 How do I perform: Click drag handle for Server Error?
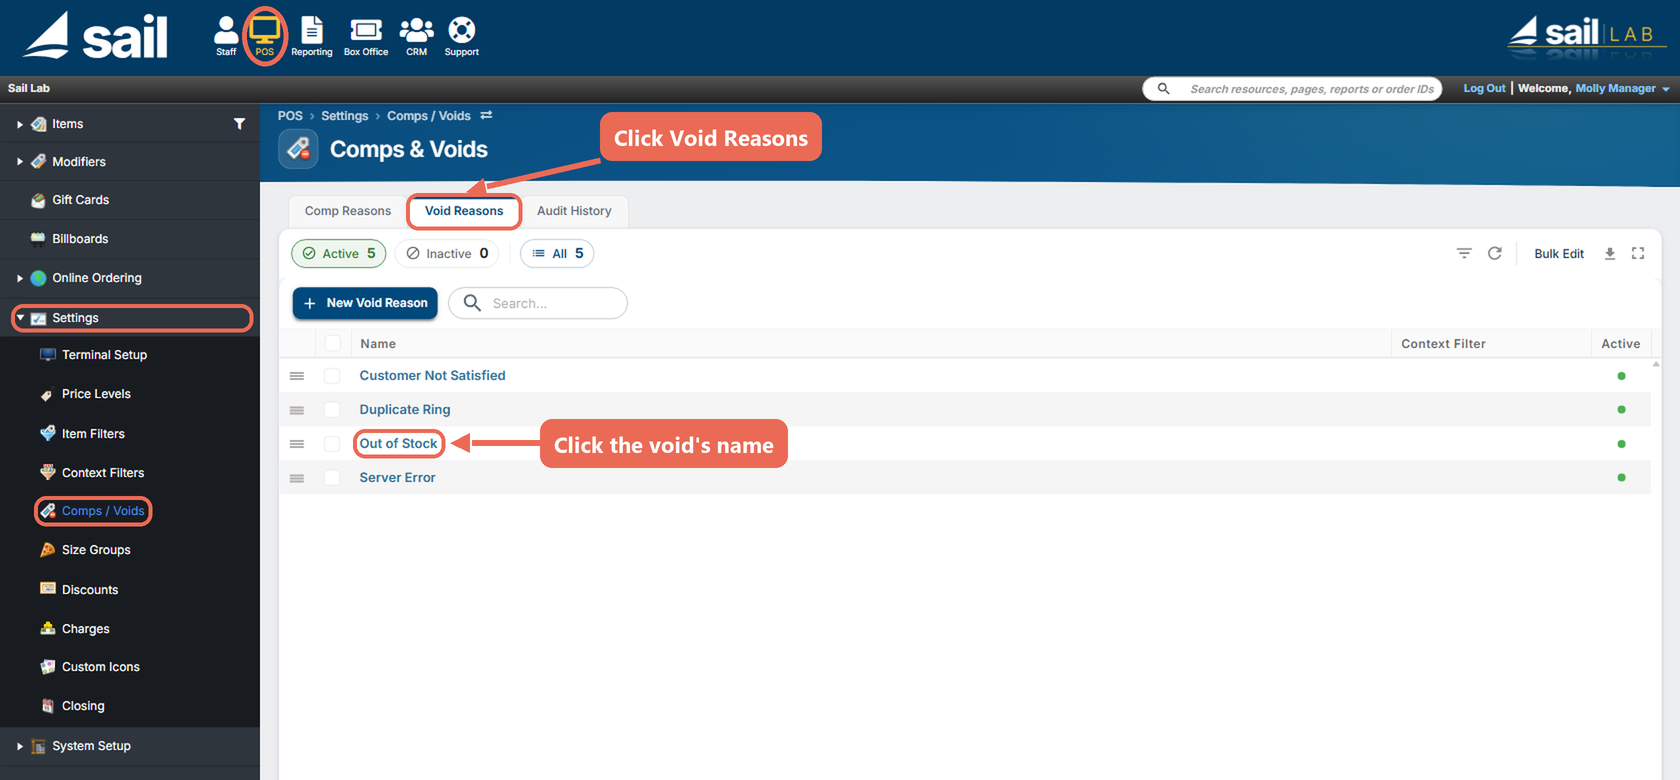[x=297, y=478]
